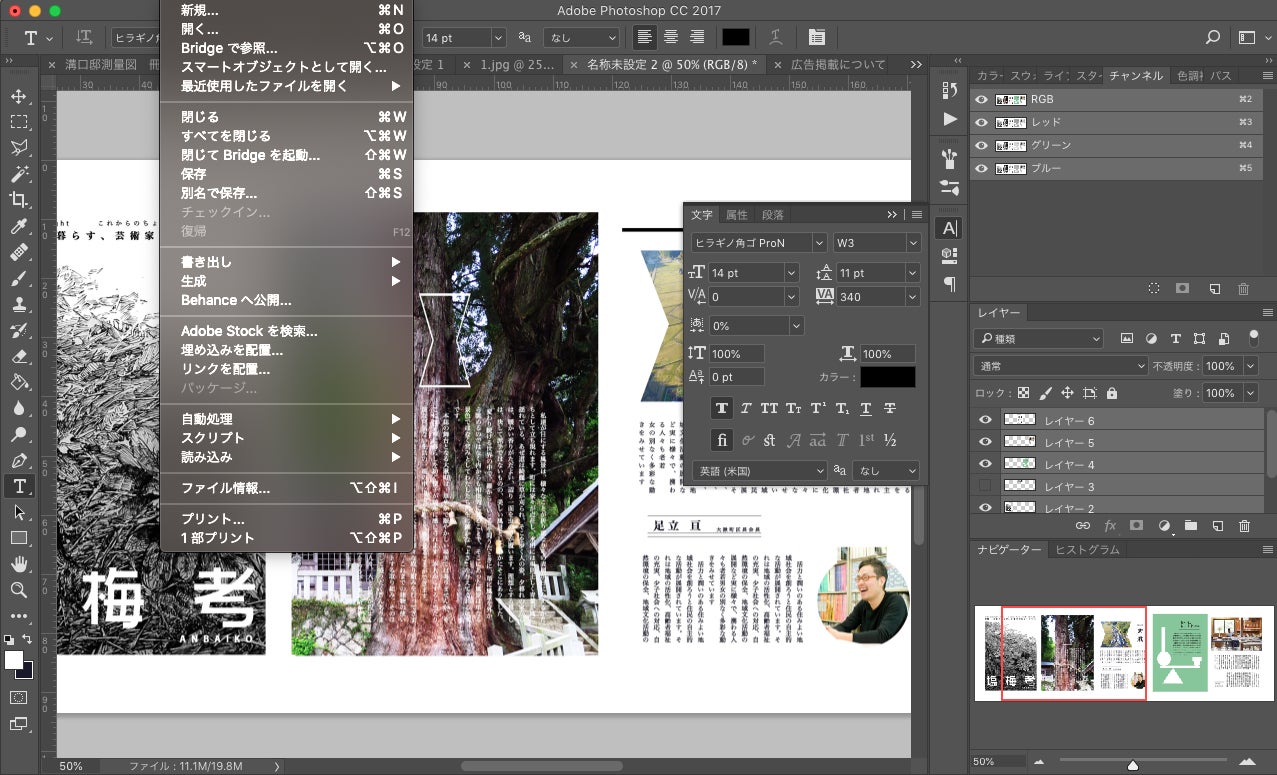The width and height of the screenshot is (1277, 775).
Task: Click the black カラー swatch in character panel
Action: pos(886,377)
